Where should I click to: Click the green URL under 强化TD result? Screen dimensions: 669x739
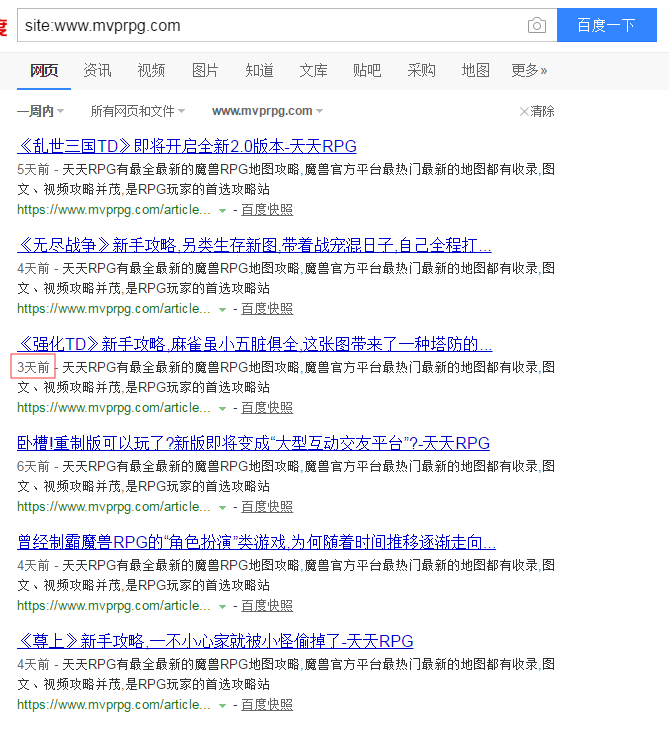(114, 408)
